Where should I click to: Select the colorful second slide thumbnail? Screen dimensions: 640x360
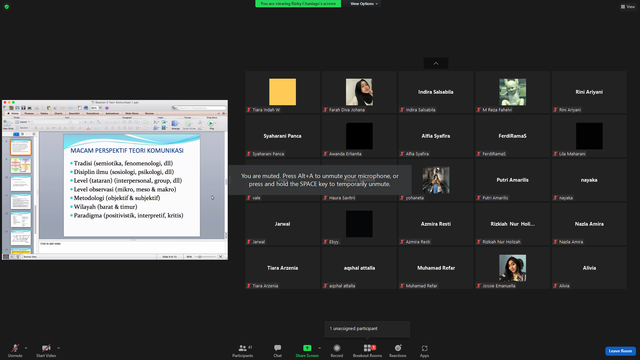point(21,166)
